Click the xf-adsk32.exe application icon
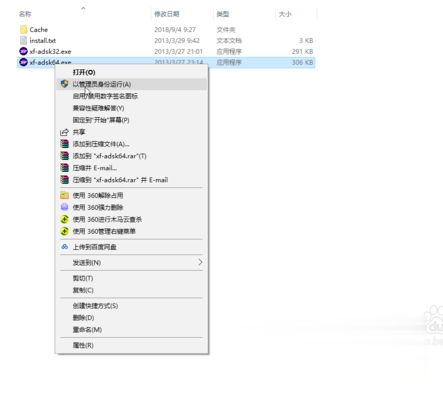The height and width of the screenshot is (397, 443). click(x=23, y=51)
